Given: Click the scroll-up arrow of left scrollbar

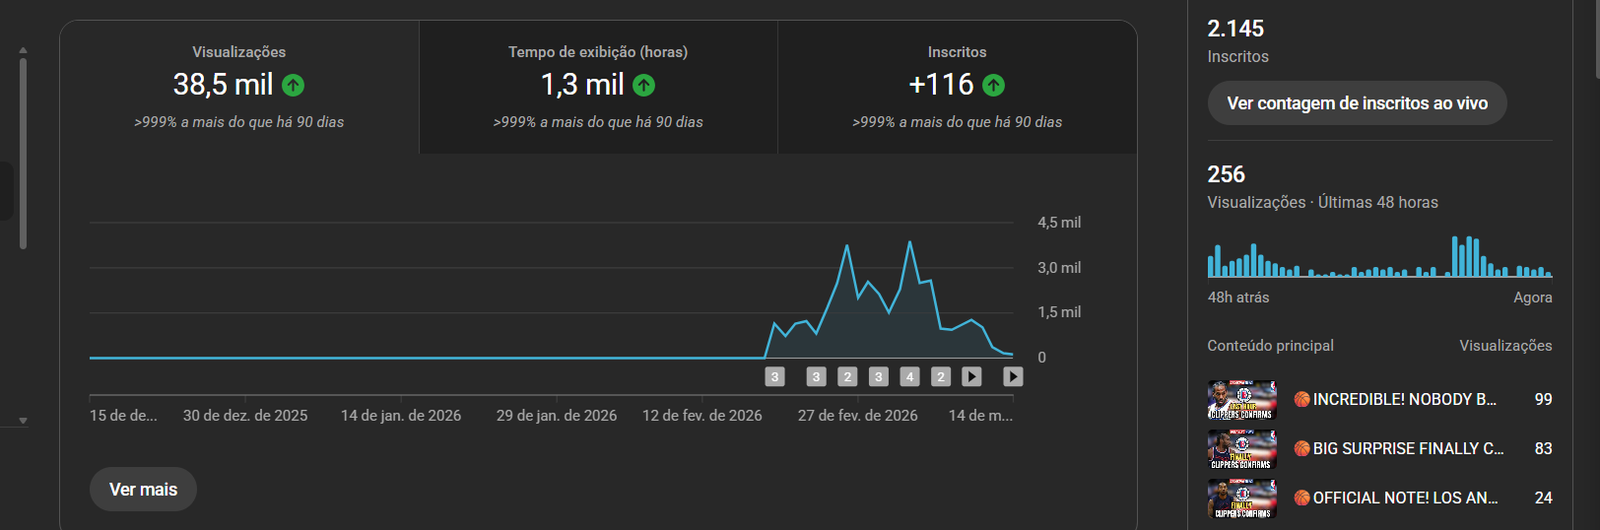Looking at the screenshot, I should click(23, 50).
